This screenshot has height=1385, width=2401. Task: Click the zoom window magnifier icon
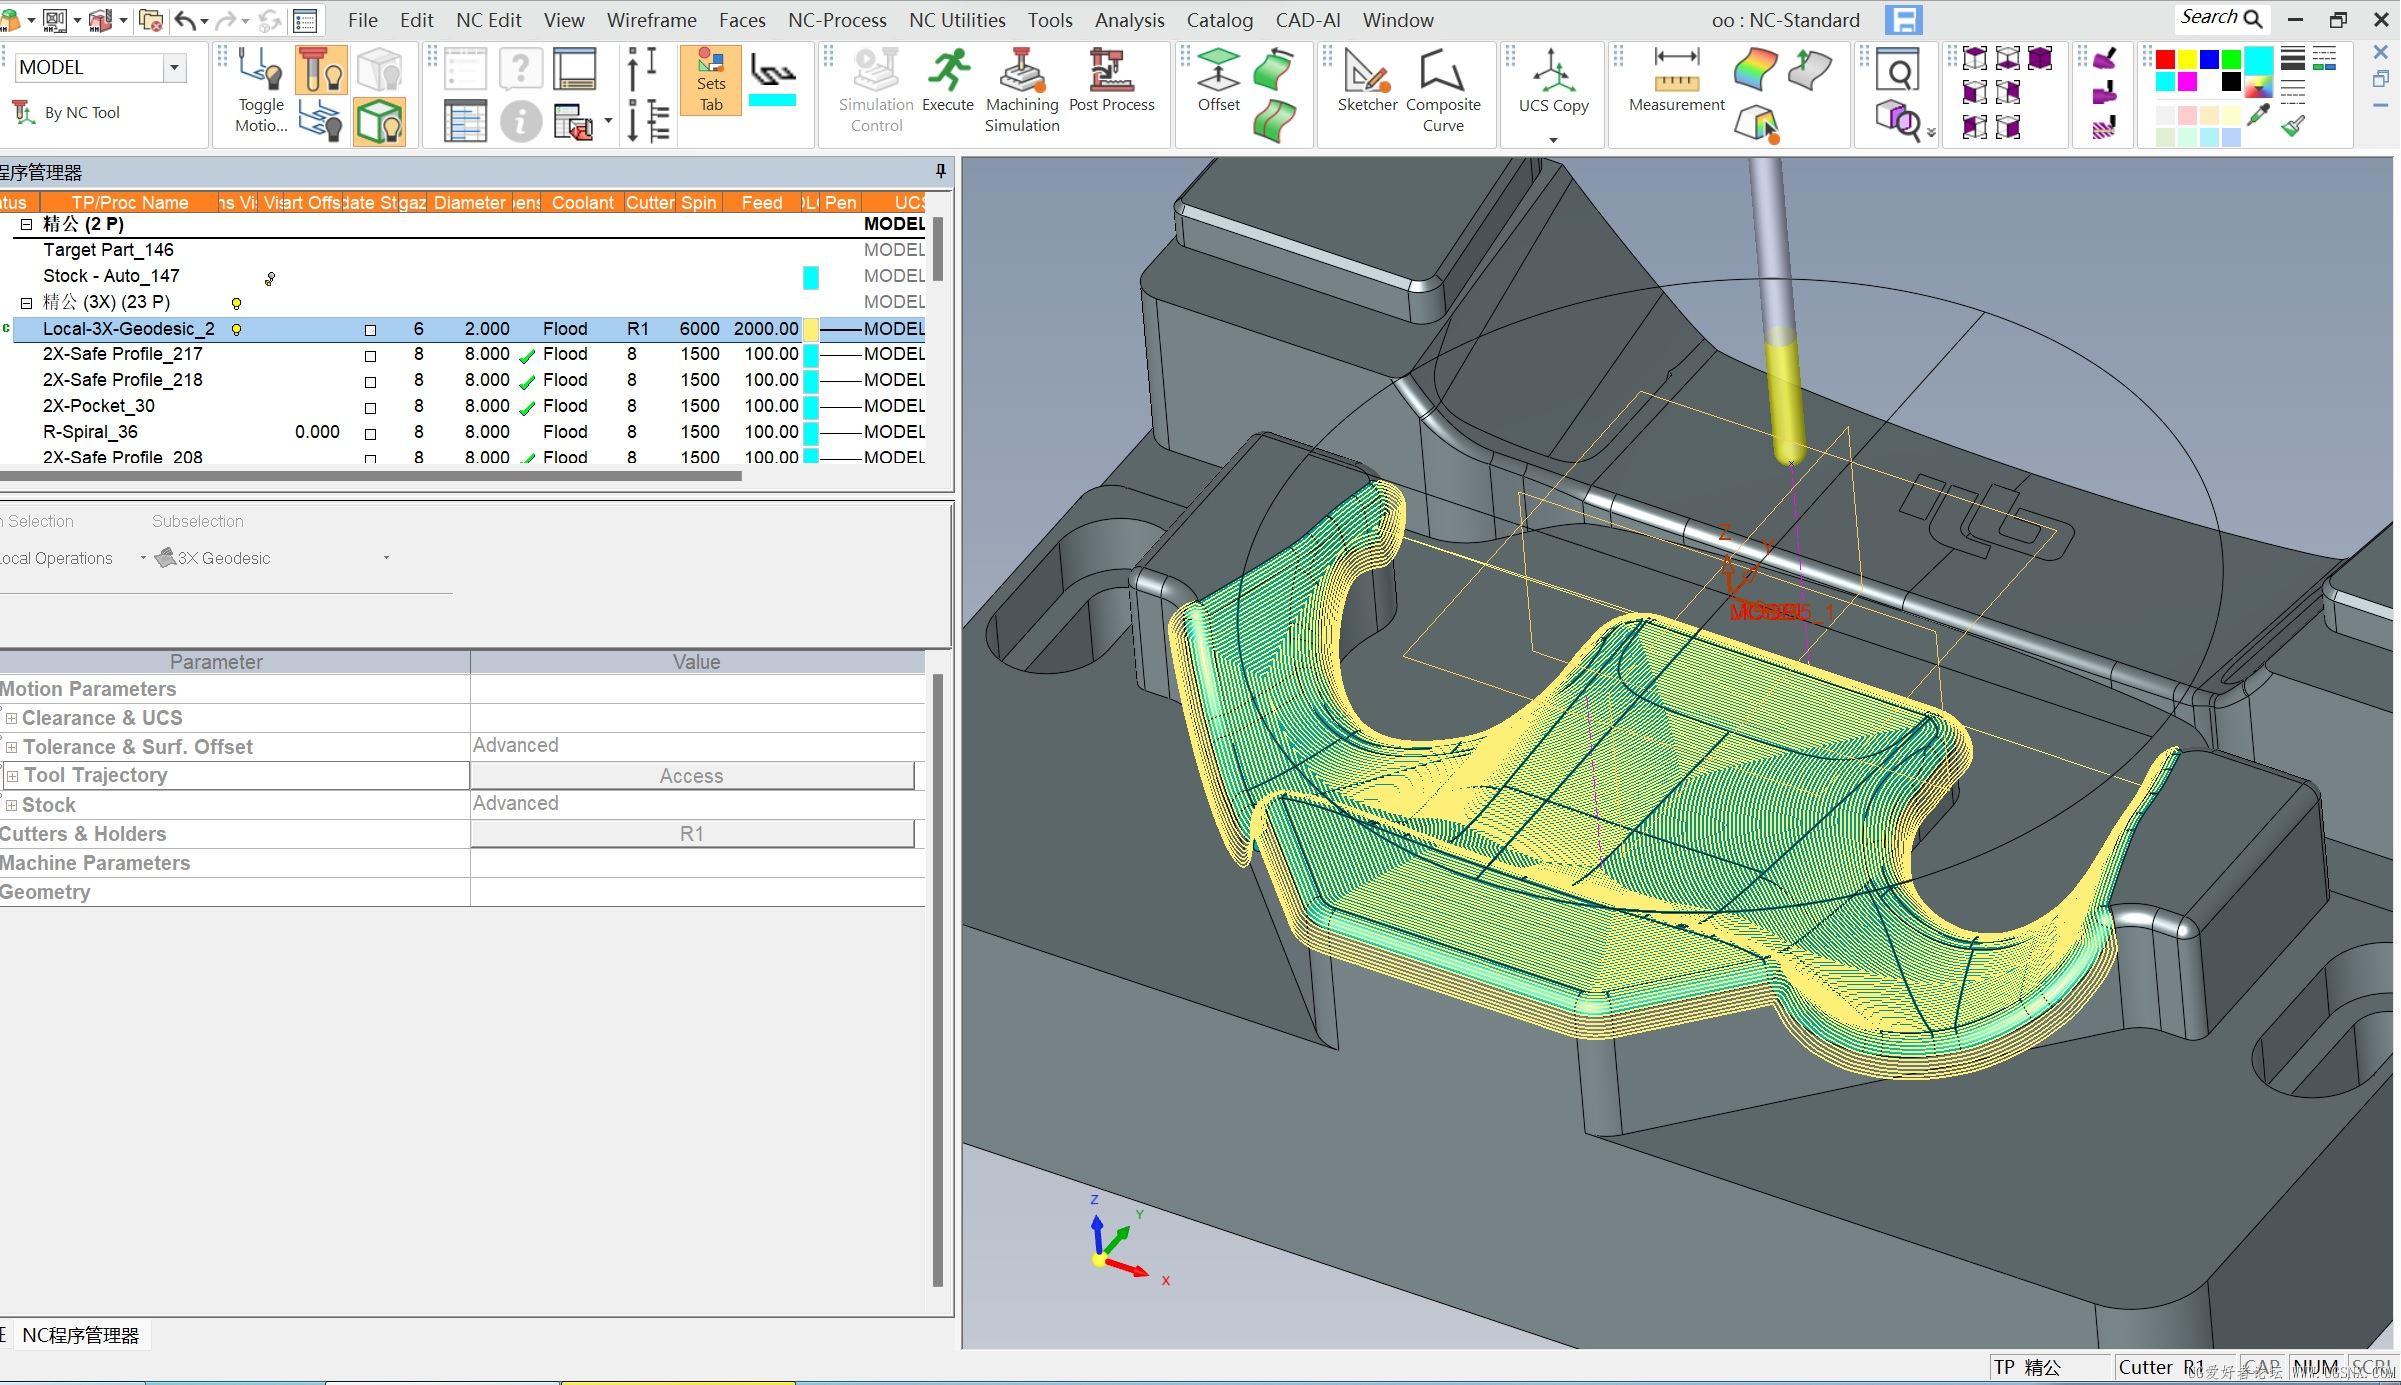pos(1897,70)
